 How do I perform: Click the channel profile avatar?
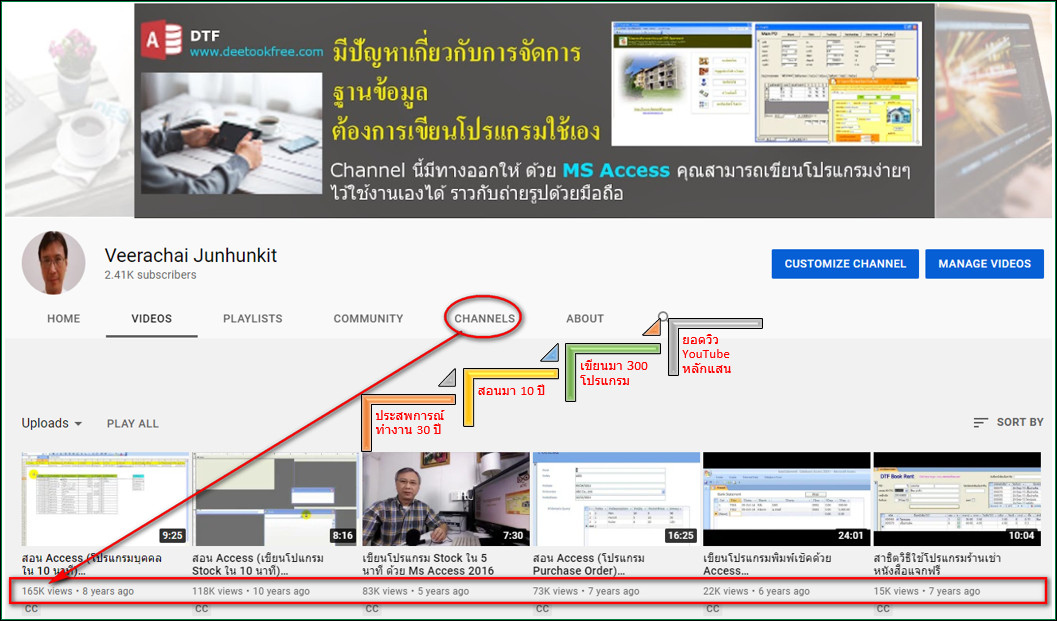point(53,263)
